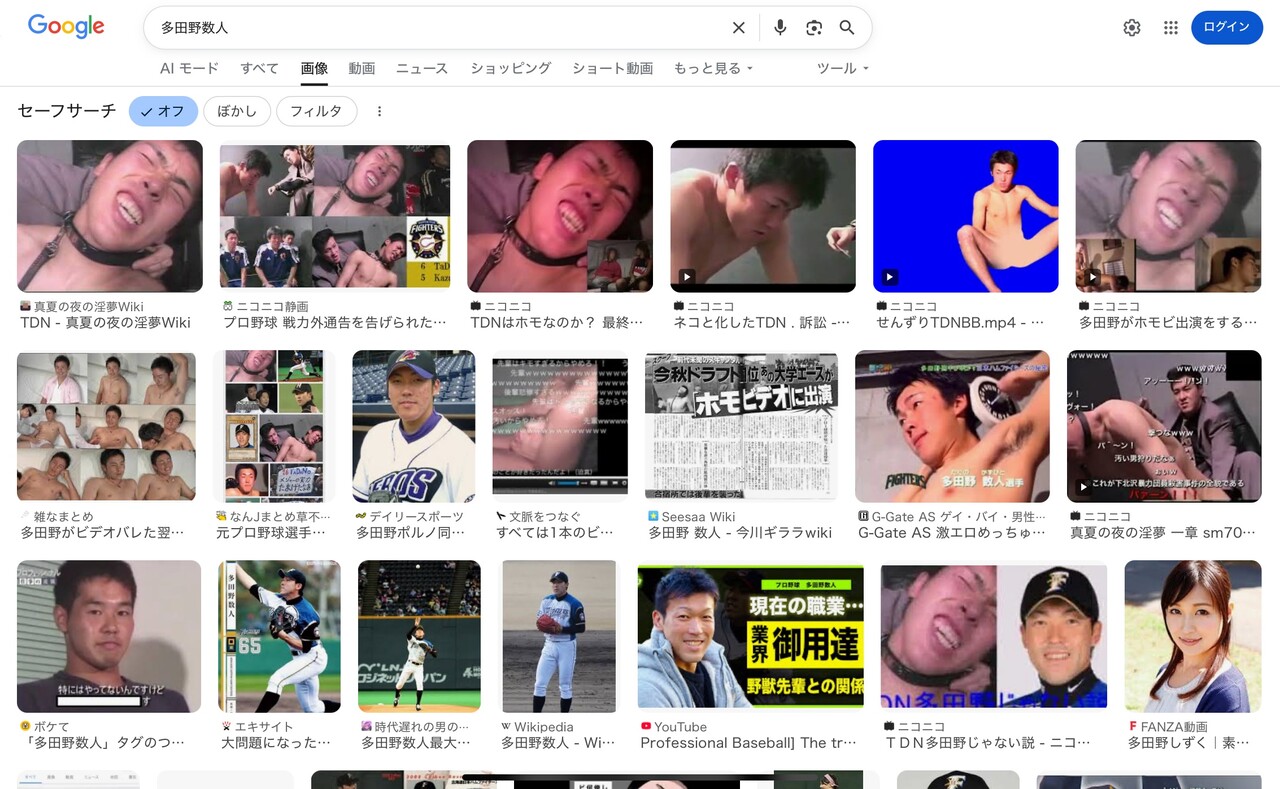
Task: Click the ボケて thumbnail with the subtitle caption
Action: click(x=109, y=636)
